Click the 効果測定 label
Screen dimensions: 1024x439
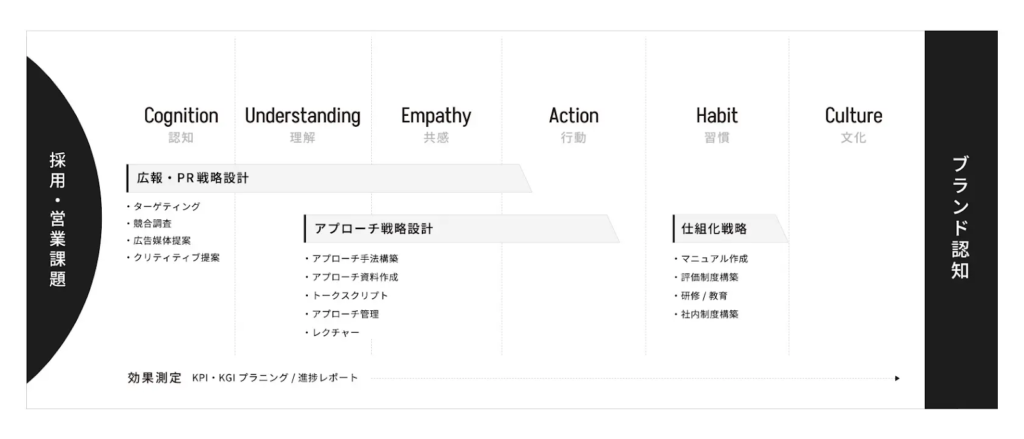pyautogui.click(x=154, y=378)
